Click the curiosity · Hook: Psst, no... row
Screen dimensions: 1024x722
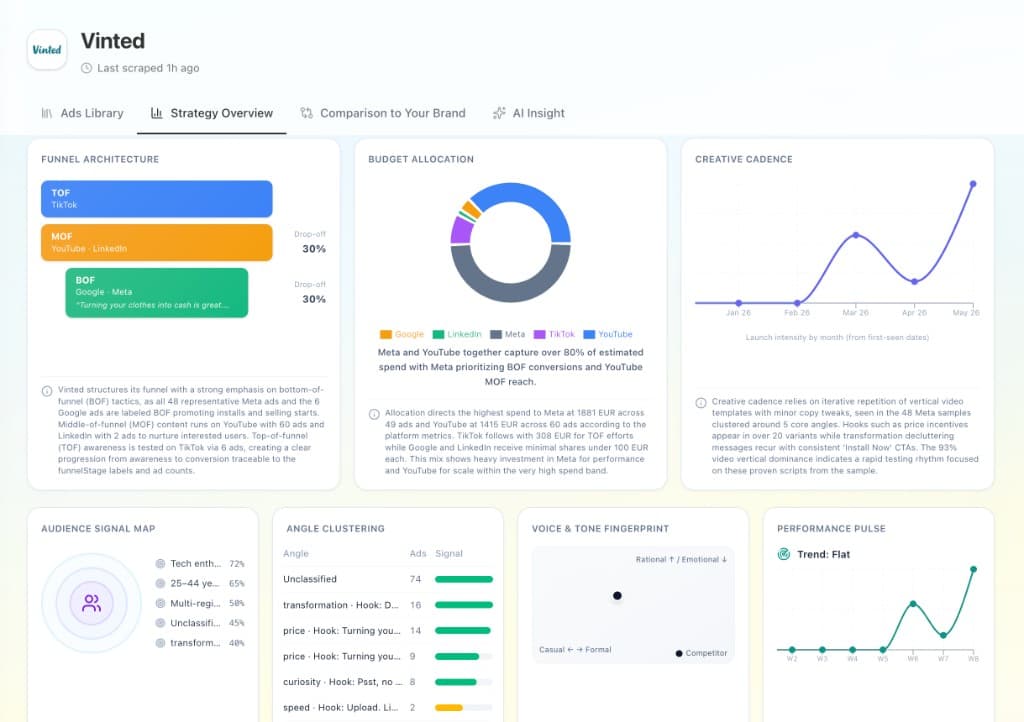click(x=388, y=682)
